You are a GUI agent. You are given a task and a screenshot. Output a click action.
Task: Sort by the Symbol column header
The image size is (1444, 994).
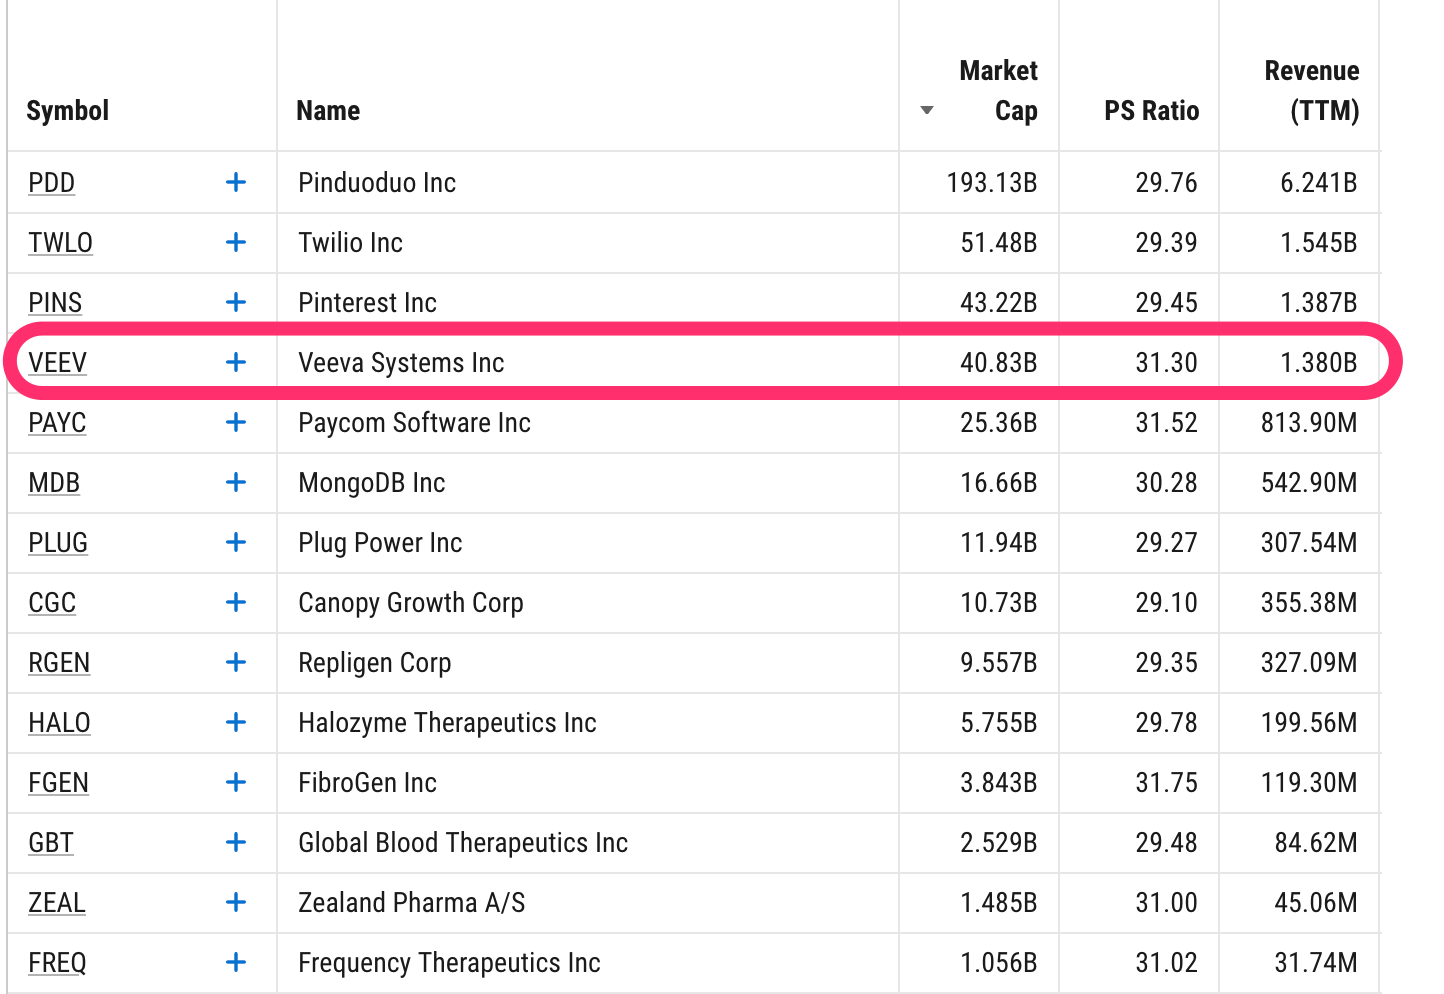68,110
